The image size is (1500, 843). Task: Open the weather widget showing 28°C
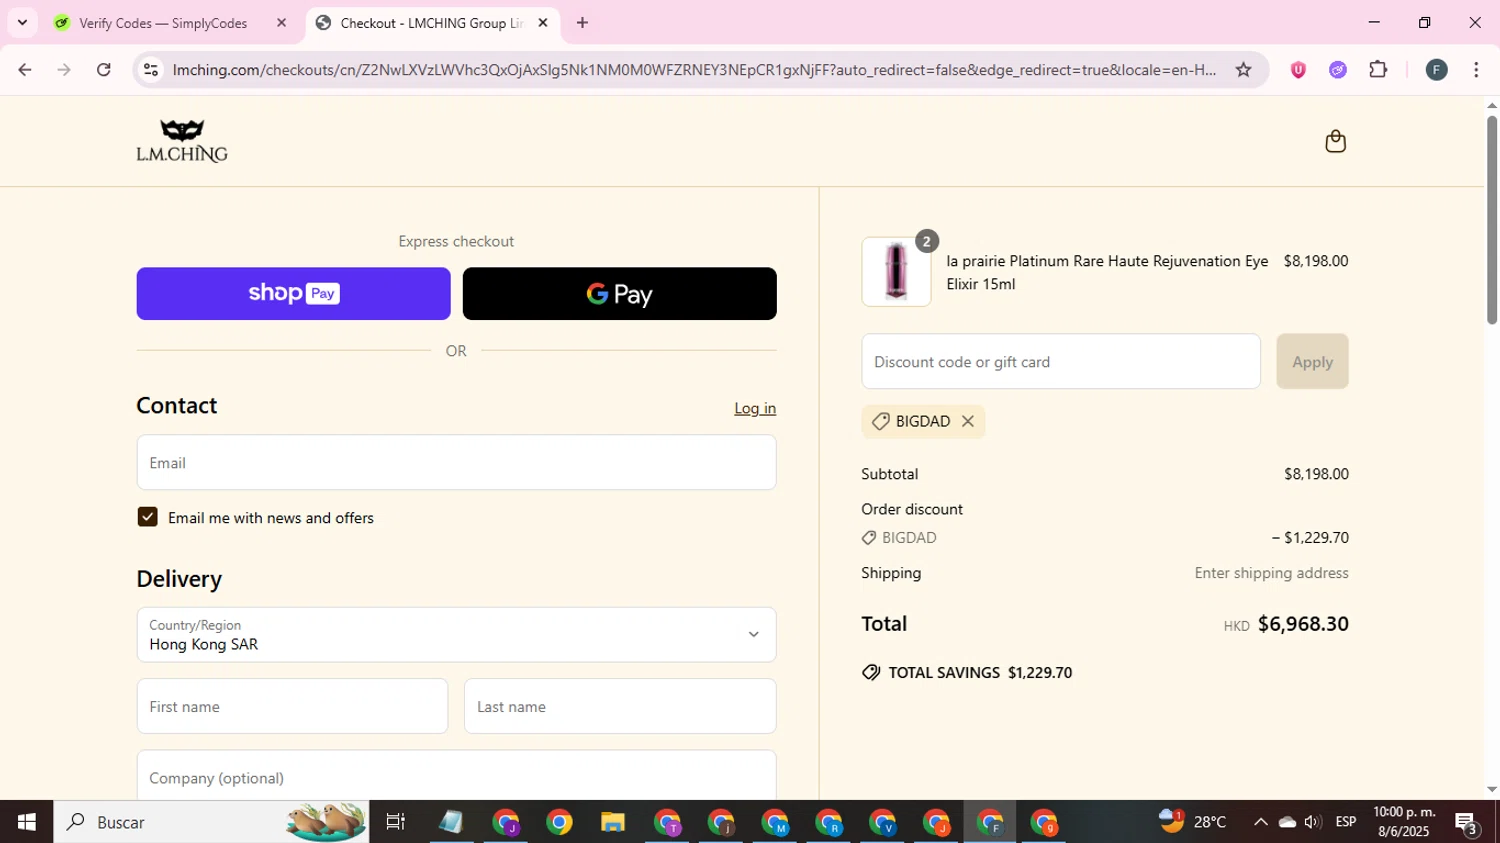1192,822
